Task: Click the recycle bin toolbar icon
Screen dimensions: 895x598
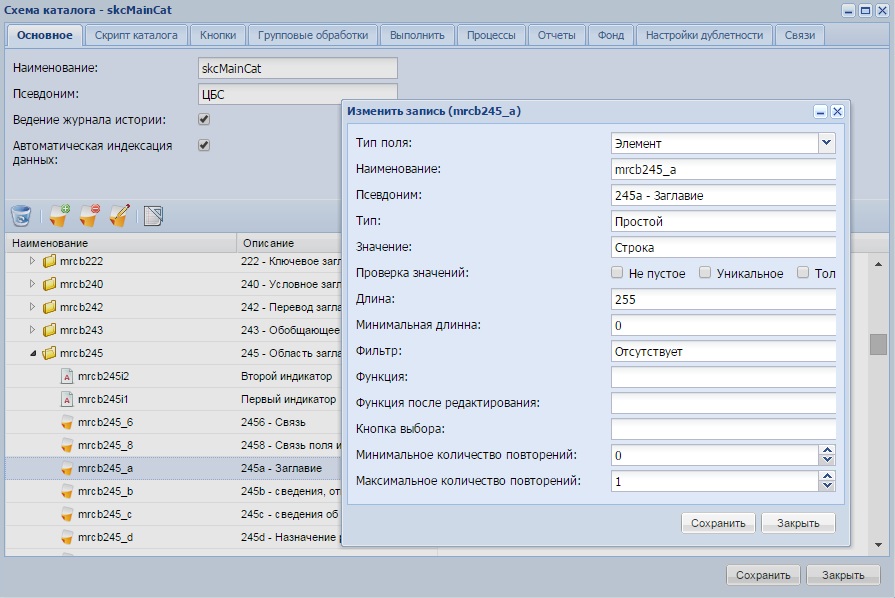Action: [x=21, y=216]
